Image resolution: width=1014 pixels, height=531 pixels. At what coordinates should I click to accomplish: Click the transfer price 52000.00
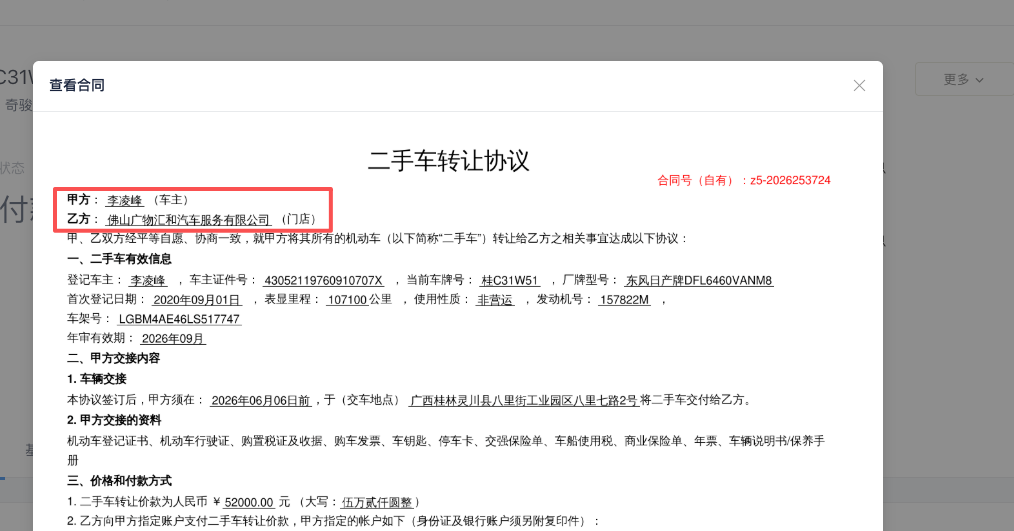click(249, 502)
